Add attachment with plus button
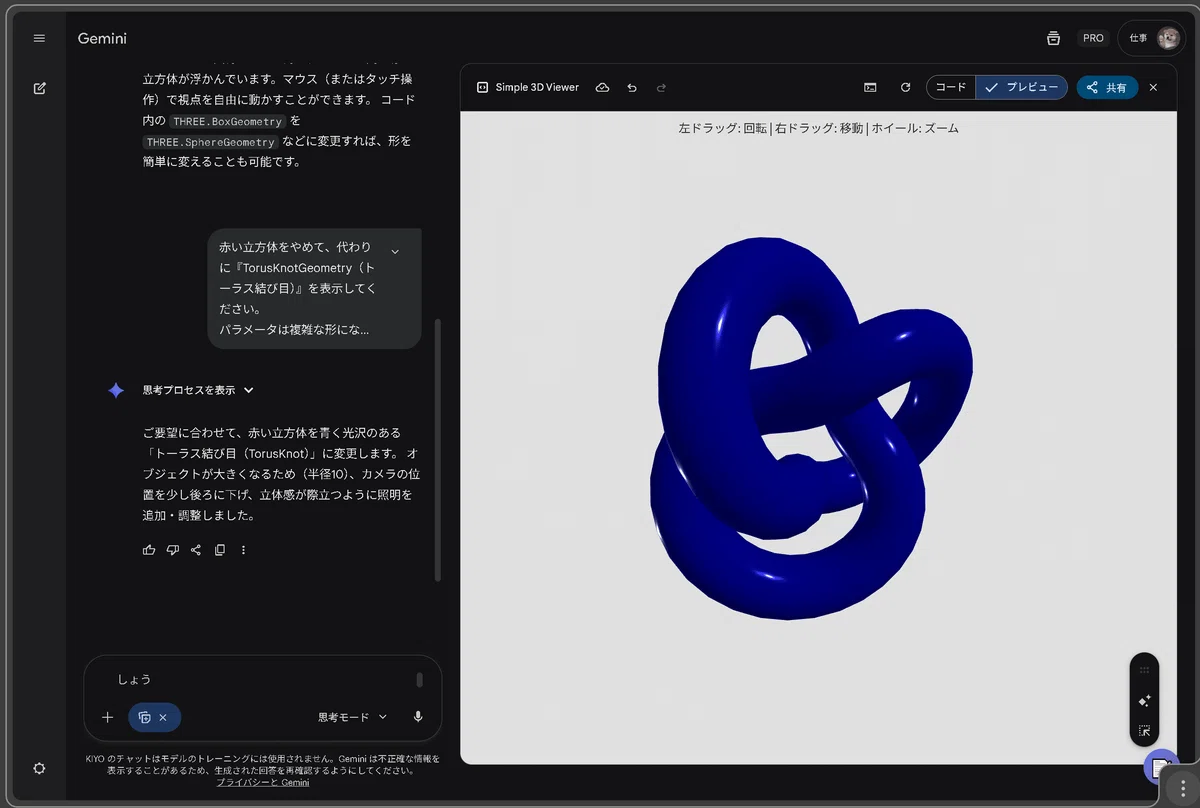 (x=108, y=717)
